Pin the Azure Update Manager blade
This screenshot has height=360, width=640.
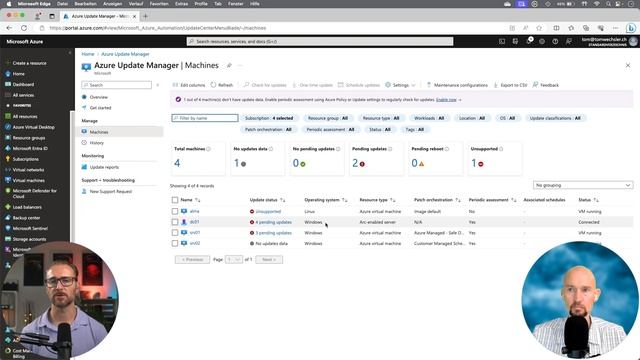click(229, 65)
